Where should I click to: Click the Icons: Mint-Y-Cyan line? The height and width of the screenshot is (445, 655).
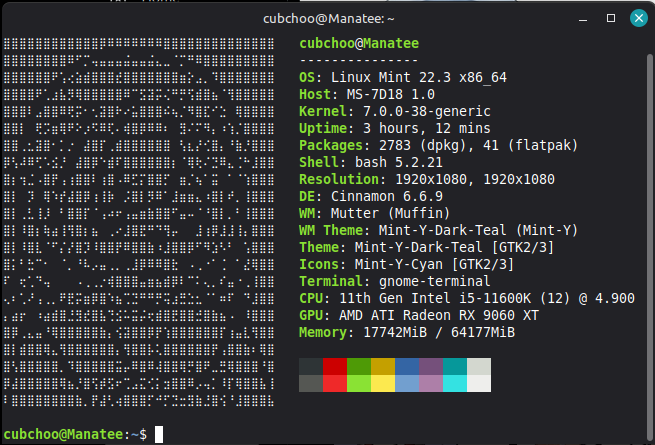tap(406, 264)
